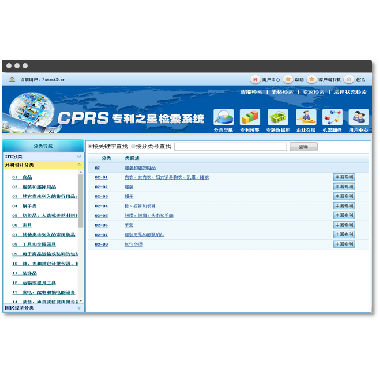Collapse the yellow highlighted design classification section
The height and width of the screenshot is (380, 380).
pyautogui.click(x=79, y=165)
